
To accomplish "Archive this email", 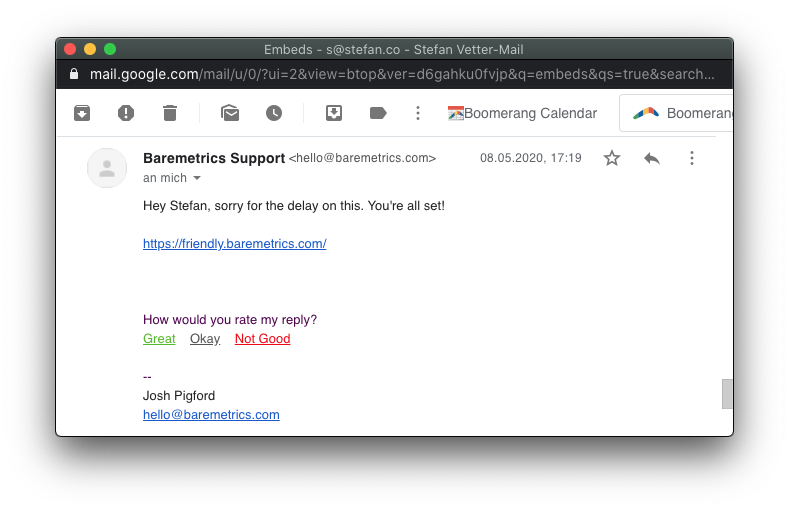I will coord(82,113).
